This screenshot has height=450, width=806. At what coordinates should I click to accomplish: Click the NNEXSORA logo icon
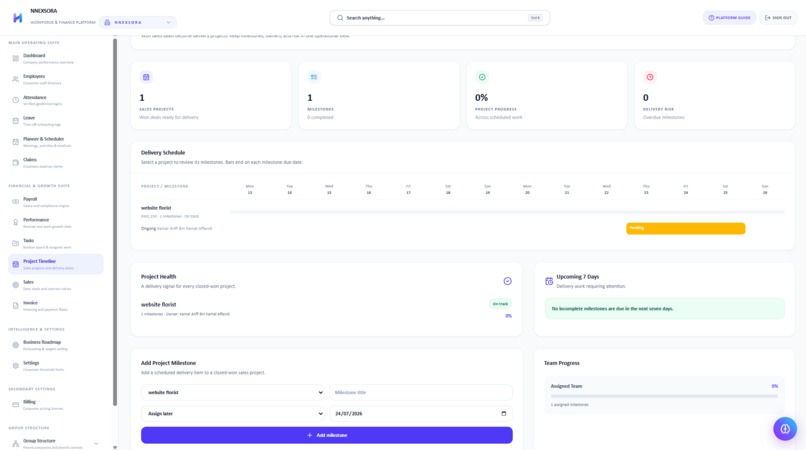pos(17,17)
